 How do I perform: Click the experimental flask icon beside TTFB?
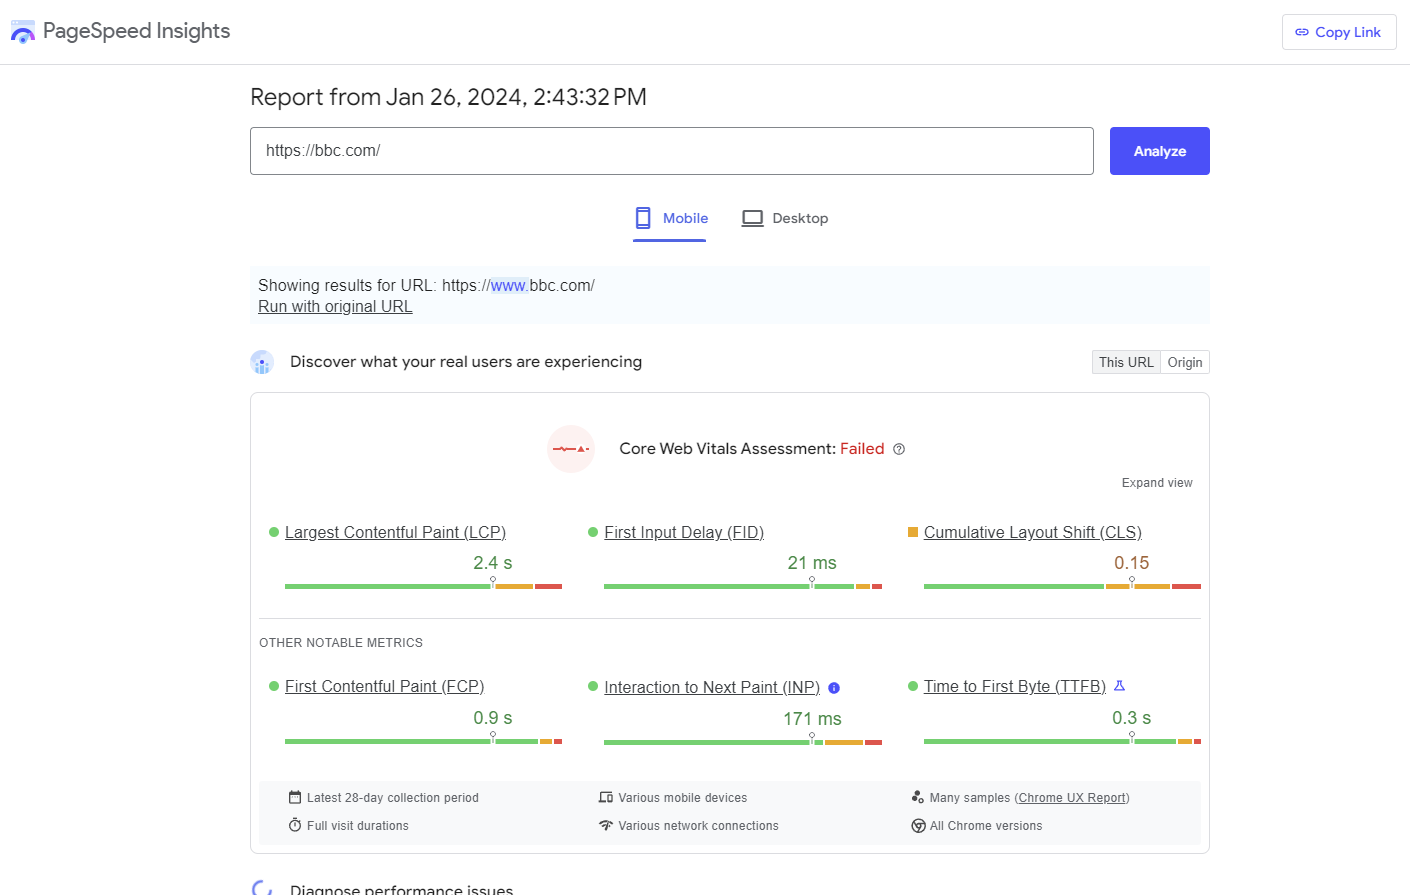[1120, 686]
